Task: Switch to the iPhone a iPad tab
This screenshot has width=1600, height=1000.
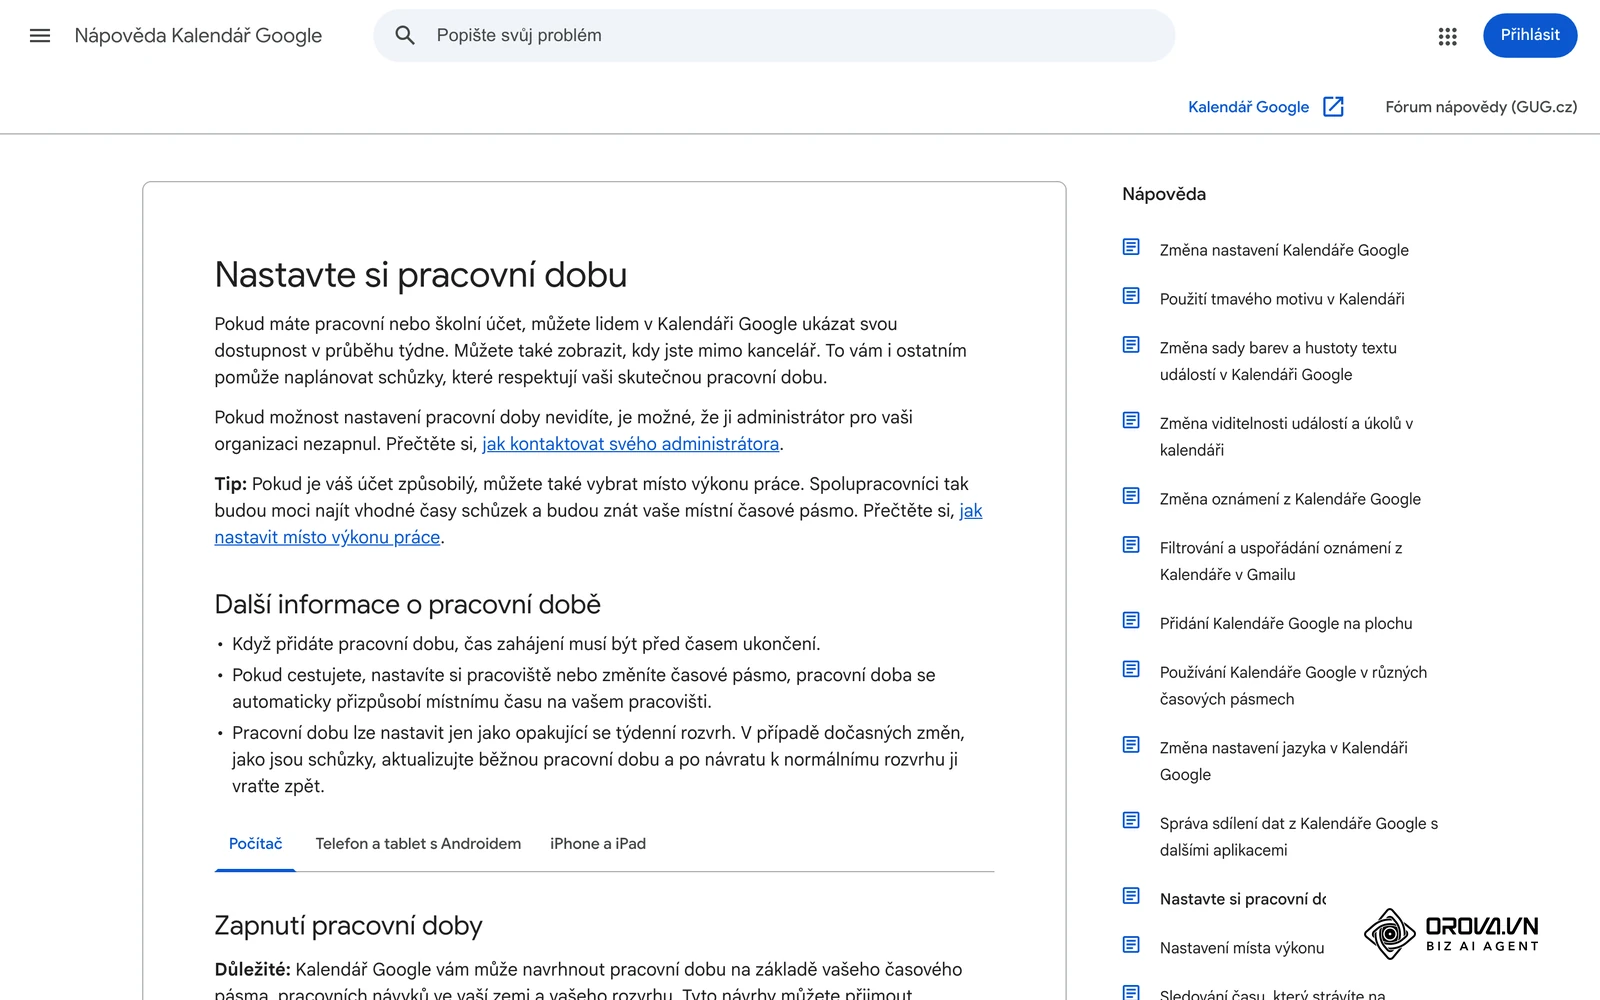Action: point(598,844)
